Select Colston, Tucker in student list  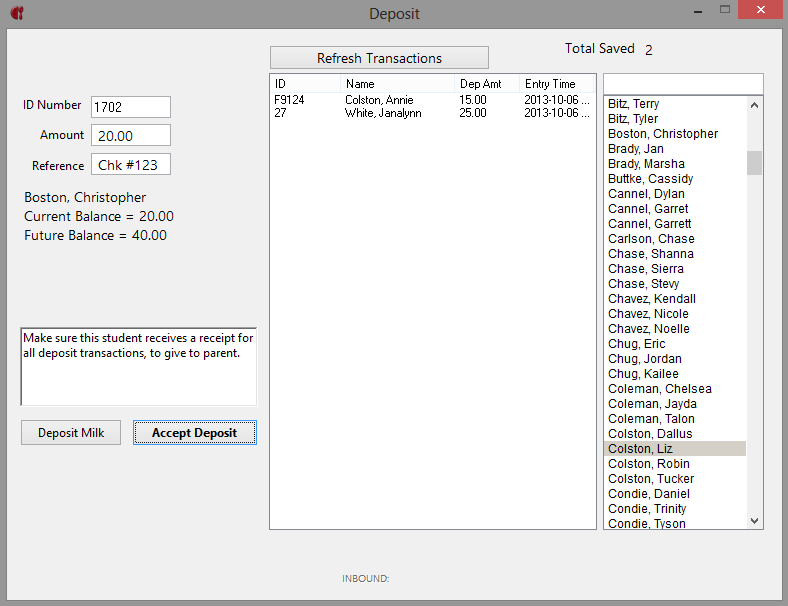pos(674,479)
